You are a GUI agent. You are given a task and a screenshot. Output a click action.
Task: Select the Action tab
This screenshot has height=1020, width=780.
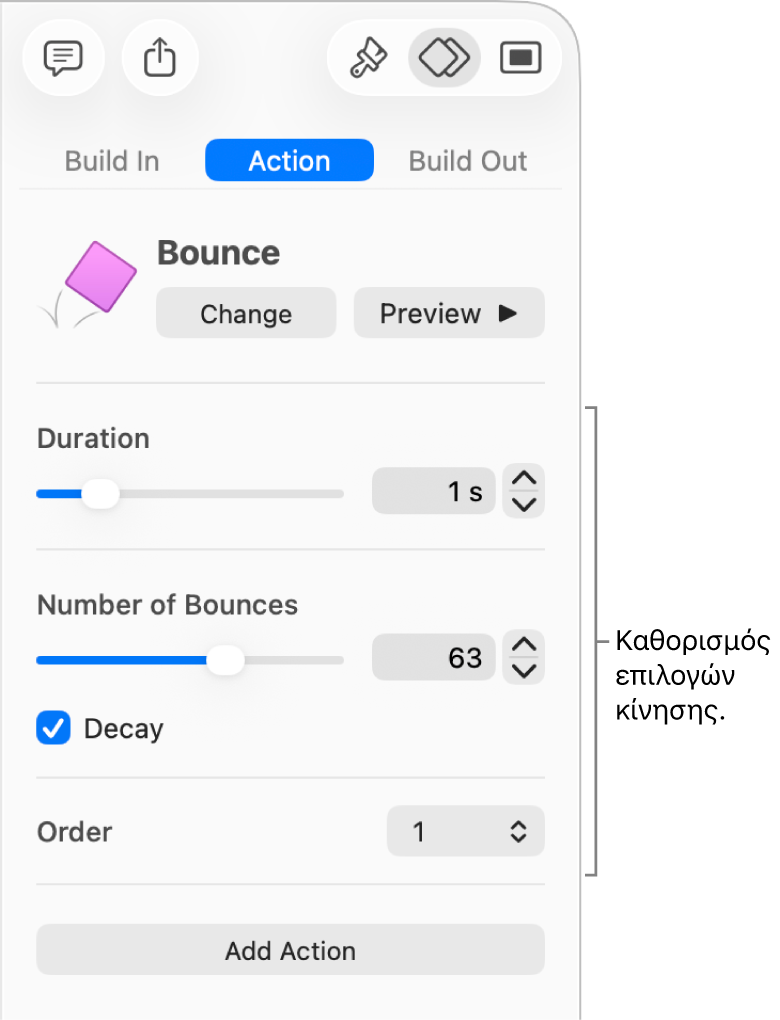[289, 161]
